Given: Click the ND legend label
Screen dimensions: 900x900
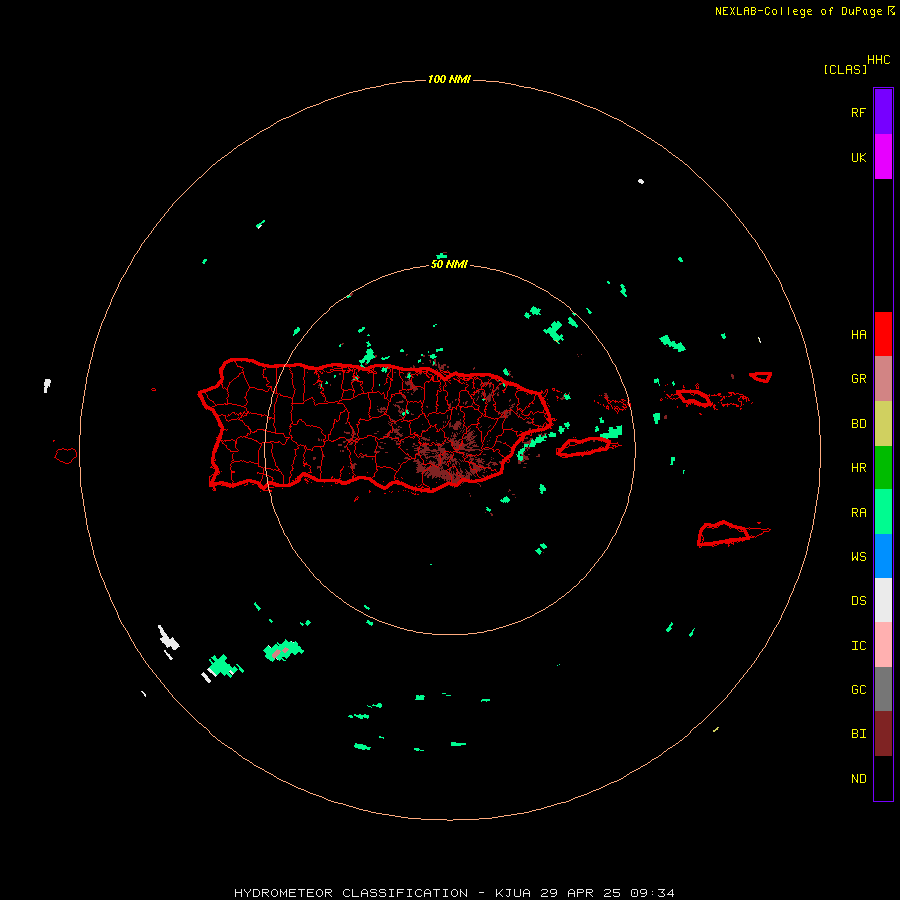Looking at the screenshot, I should [x=858, y=779].
